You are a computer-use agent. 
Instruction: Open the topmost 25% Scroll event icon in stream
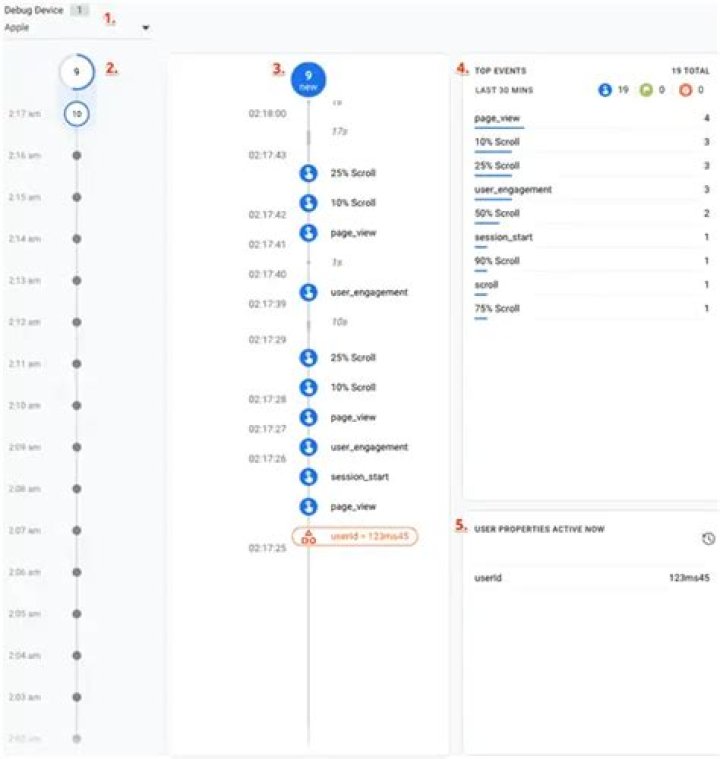[x=308, y=173]
